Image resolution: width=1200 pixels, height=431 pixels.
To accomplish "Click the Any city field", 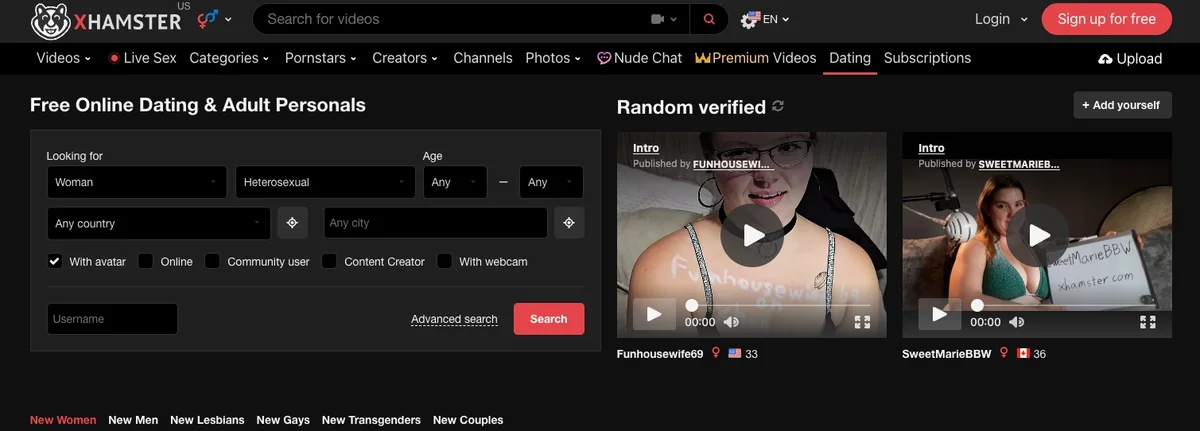I will [x=435, y=223].
